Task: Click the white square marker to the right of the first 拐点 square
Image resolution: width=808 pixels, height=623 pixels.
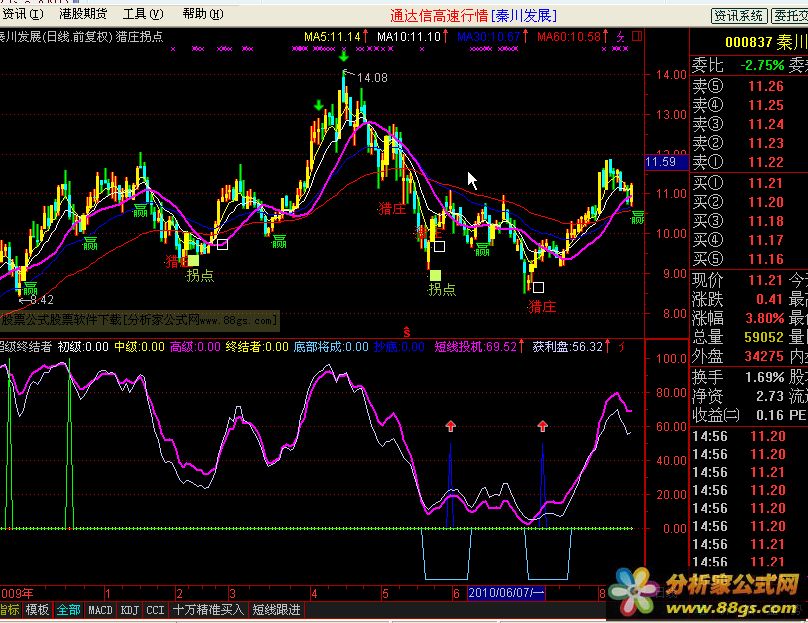Action: pyautogui.click(x=223, y=244)
